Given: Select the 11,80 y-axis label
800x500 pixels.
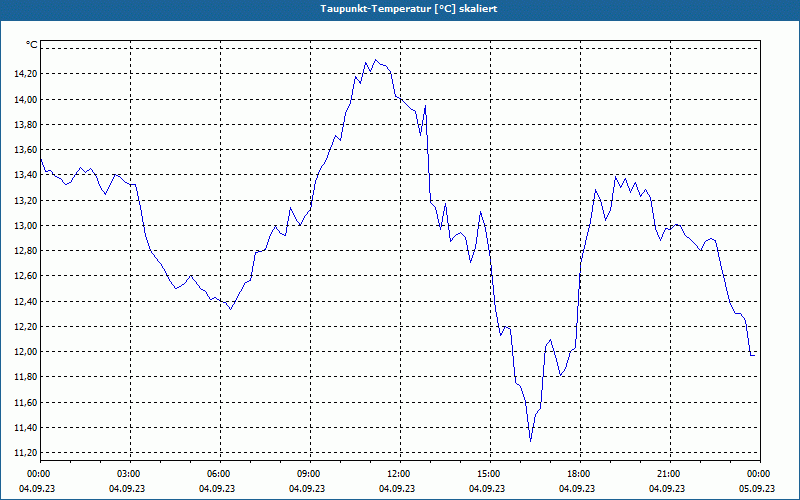Looking at the screenshot, I should (x=26, y=377).
